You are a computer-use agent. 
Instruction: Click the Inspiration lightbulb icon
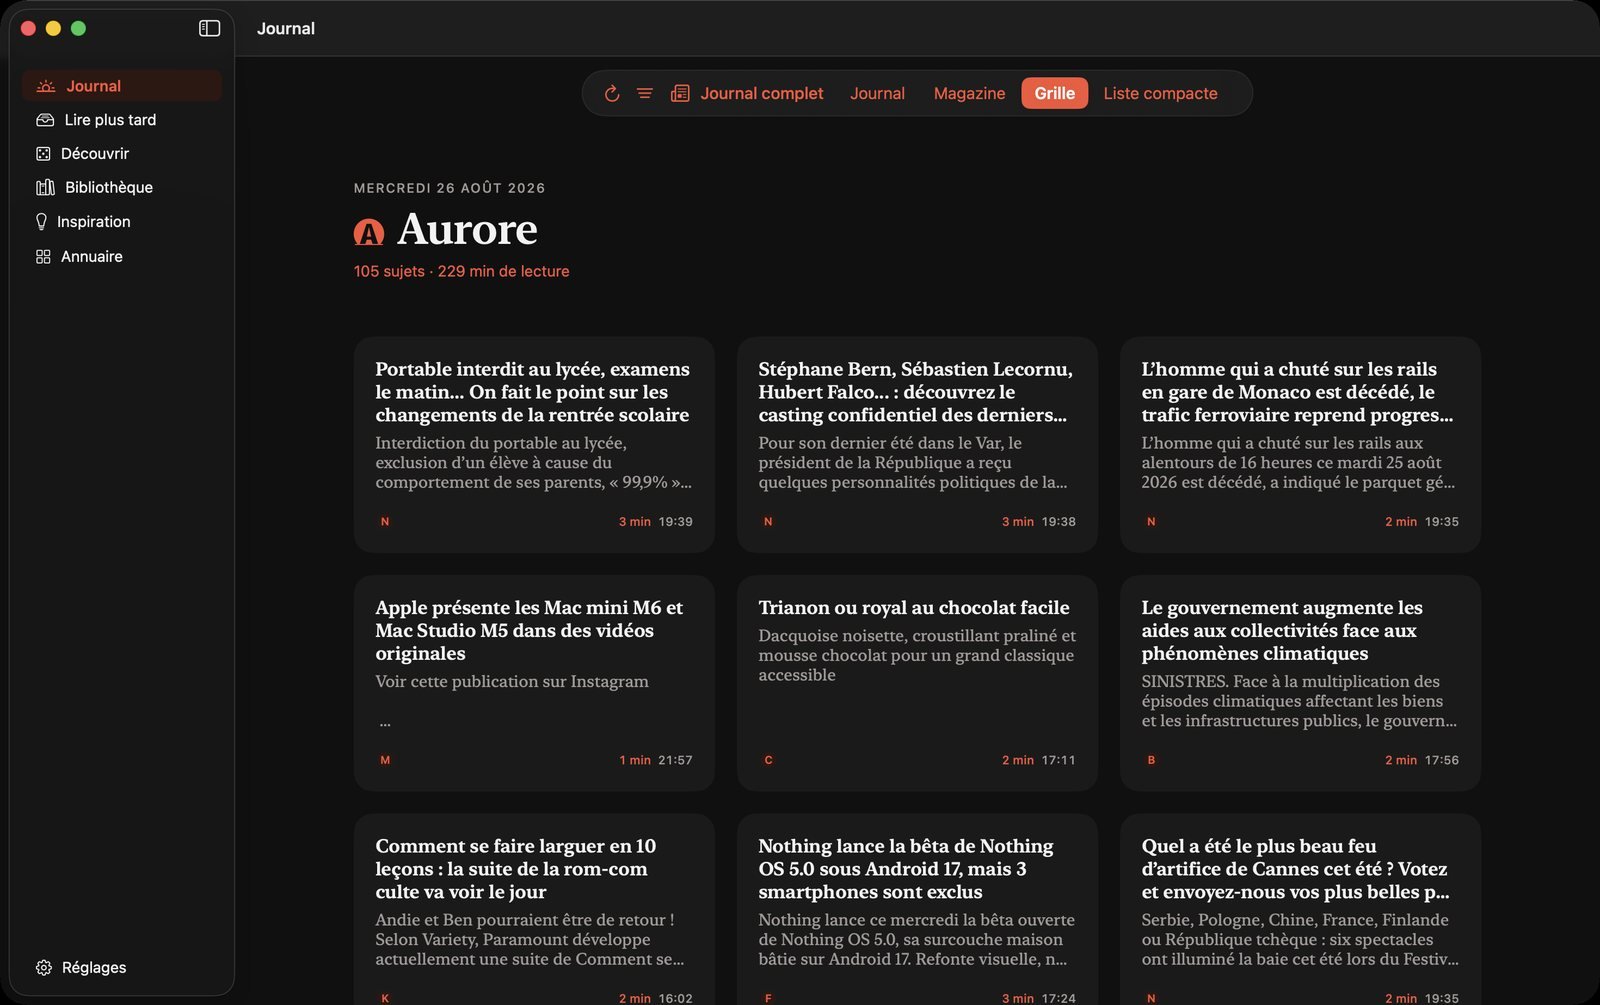pos(42,222)
